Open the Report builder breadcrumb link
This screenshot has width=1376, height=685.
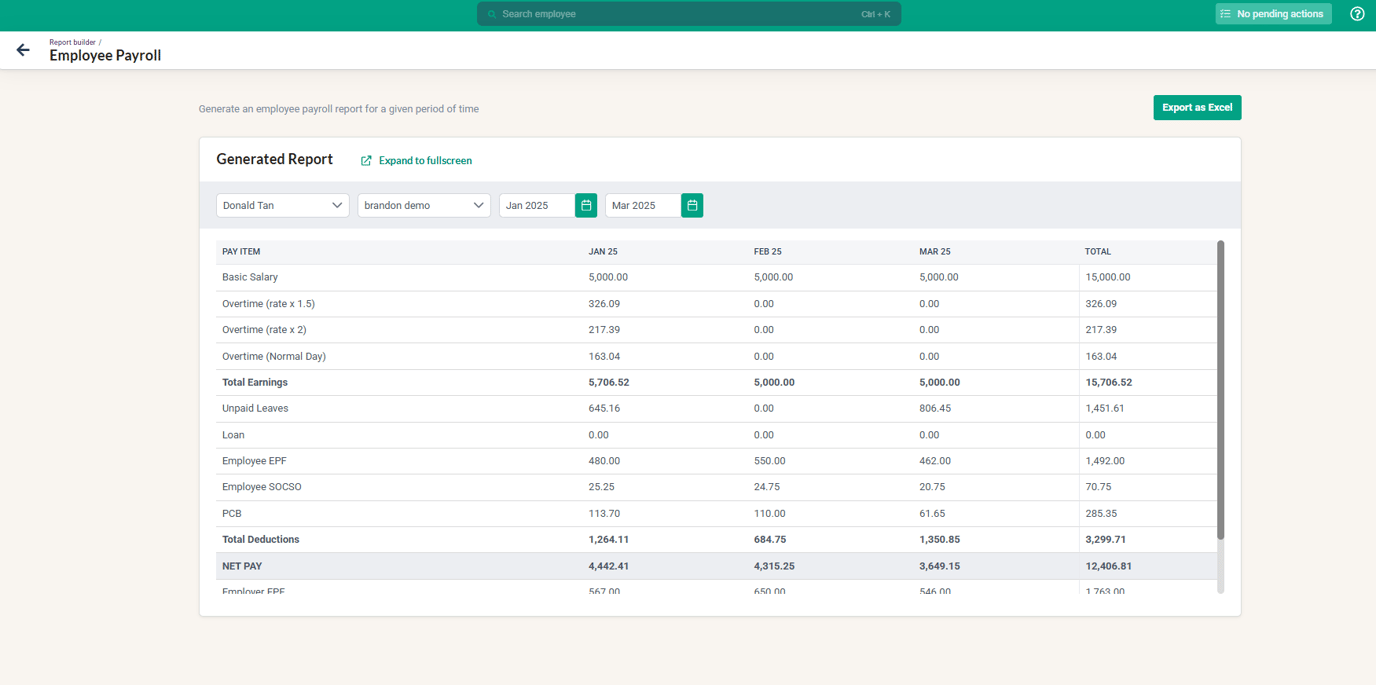click(71, 42)
